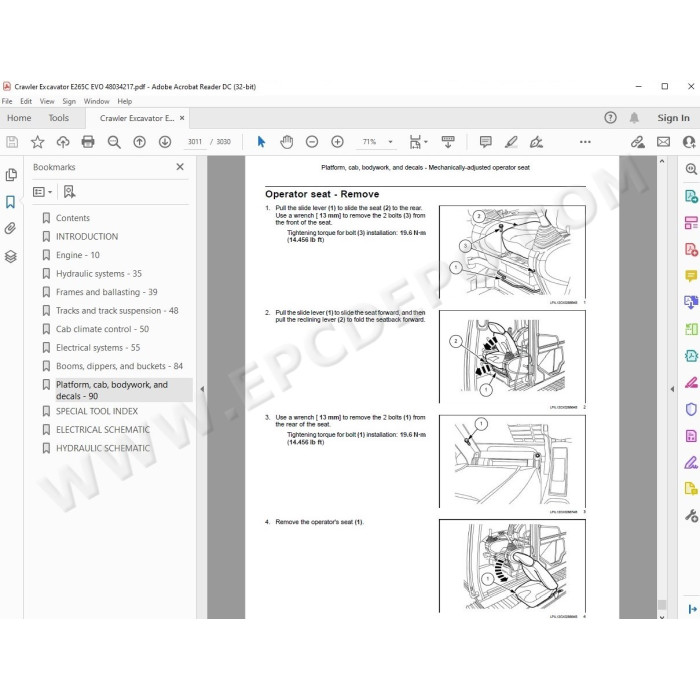Open notifications bell
The image size is (700, 700).
pos(634,118)
